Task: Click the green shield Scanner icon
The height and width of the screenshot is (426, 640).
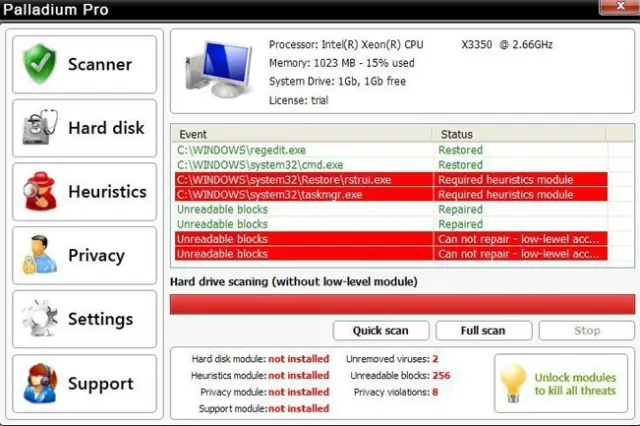Action: click(x=40, y=64)
